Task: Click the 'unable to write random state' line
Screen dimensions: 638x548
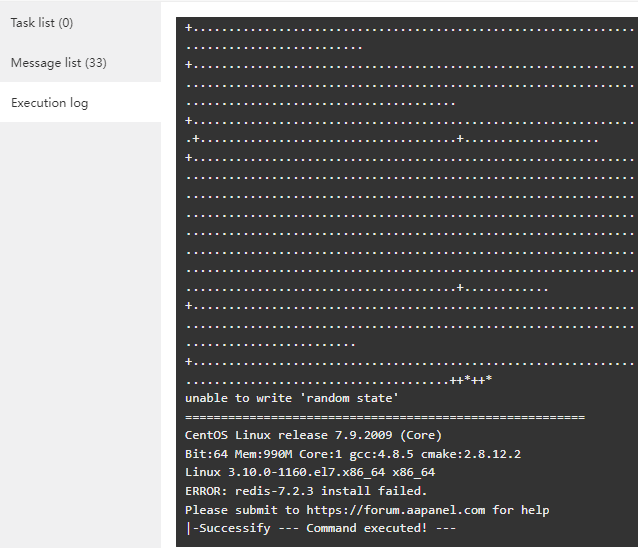Action: pyautogui.click(x=292, y=398)
